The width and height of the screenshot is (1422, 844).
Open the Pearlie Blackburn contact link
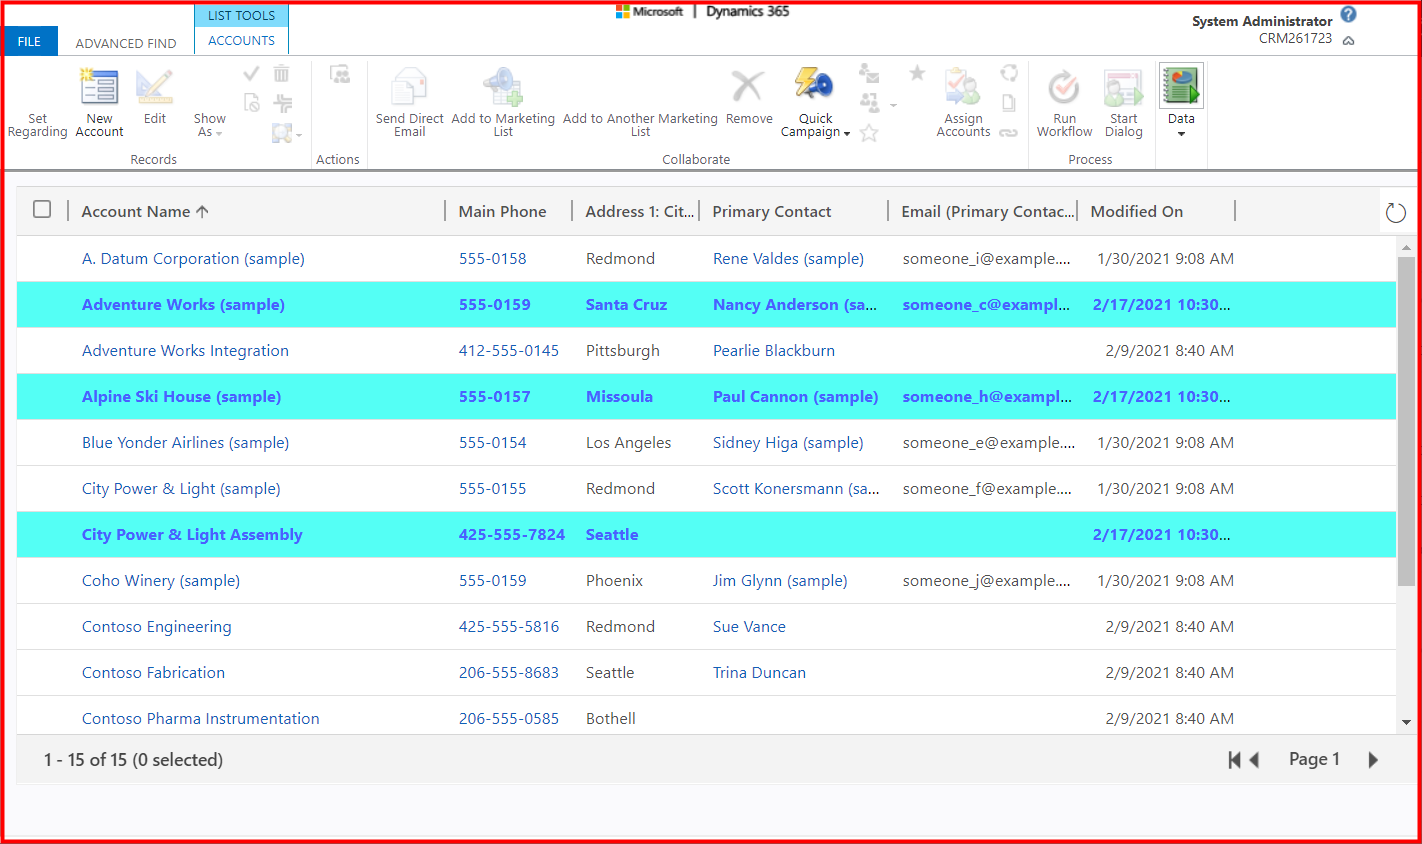point(774,350)
